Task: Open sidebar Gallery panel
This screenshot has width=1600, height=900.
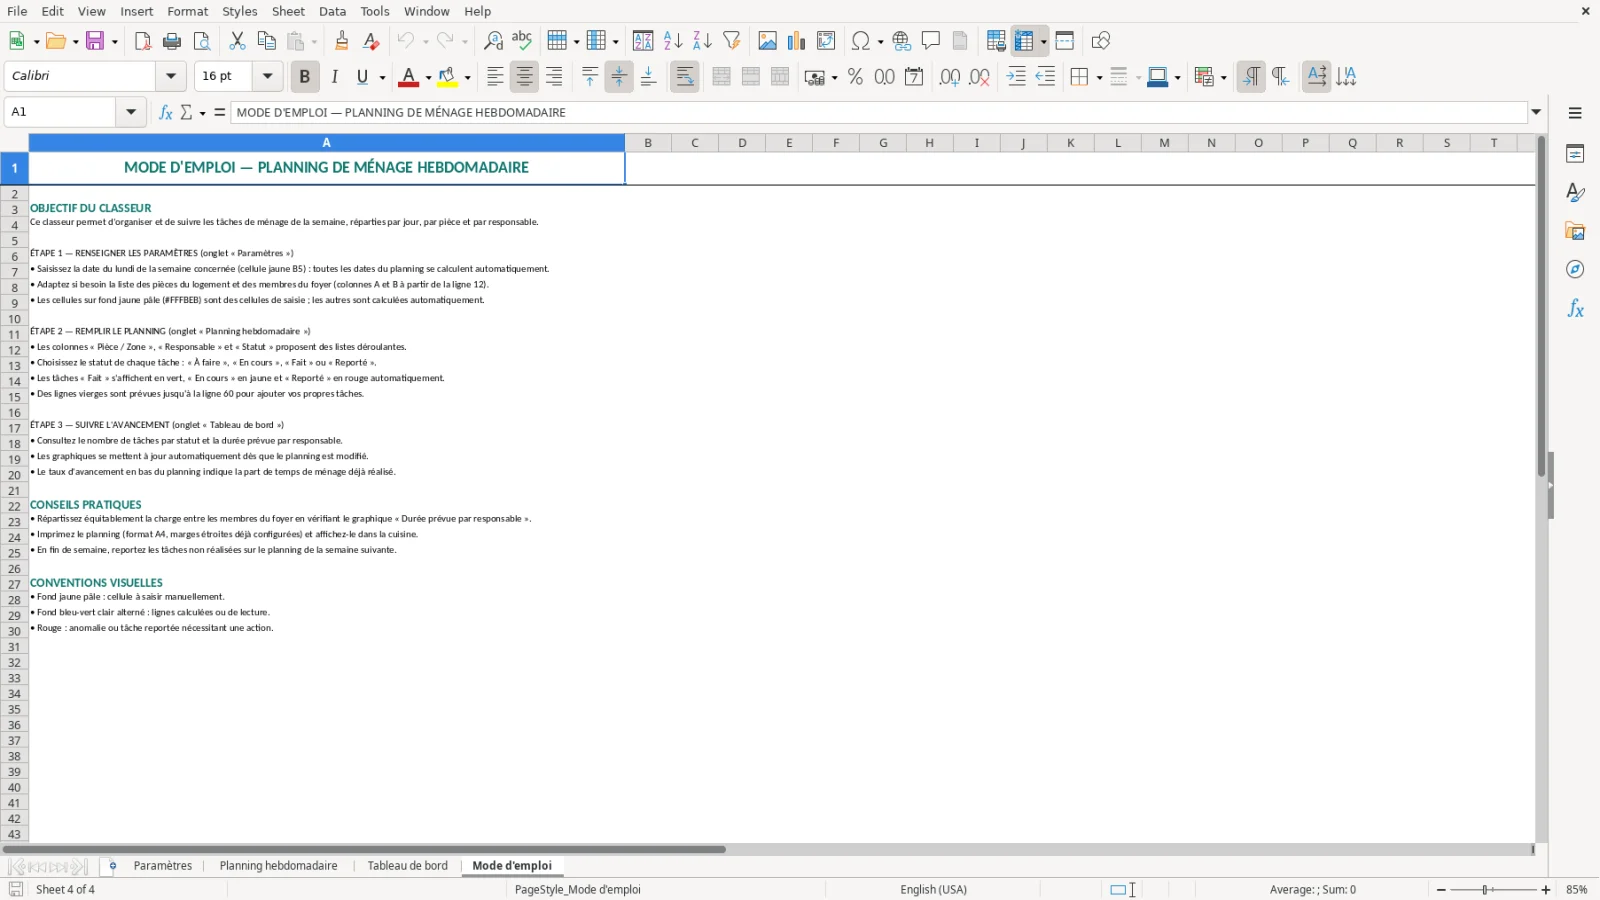Action: [x=1575, y=231]
